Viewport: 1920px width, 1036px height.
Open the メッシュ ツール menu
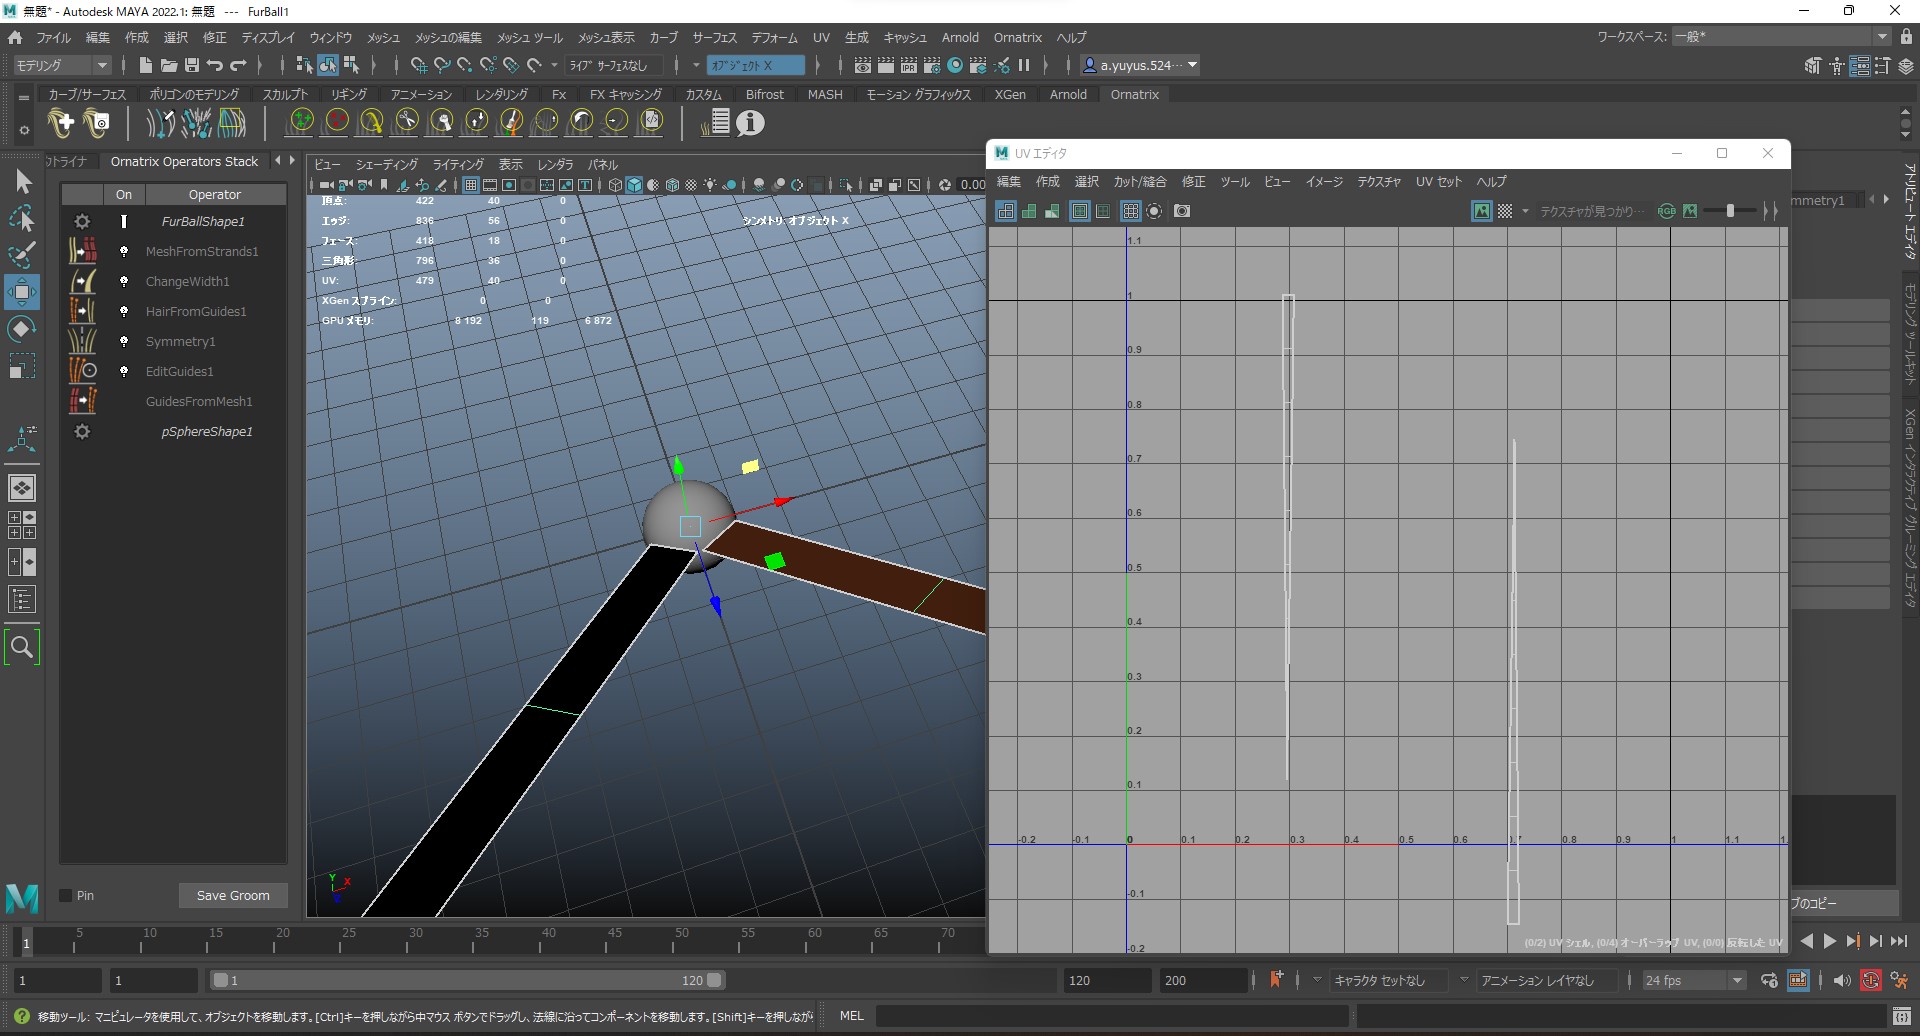(530, 37)
